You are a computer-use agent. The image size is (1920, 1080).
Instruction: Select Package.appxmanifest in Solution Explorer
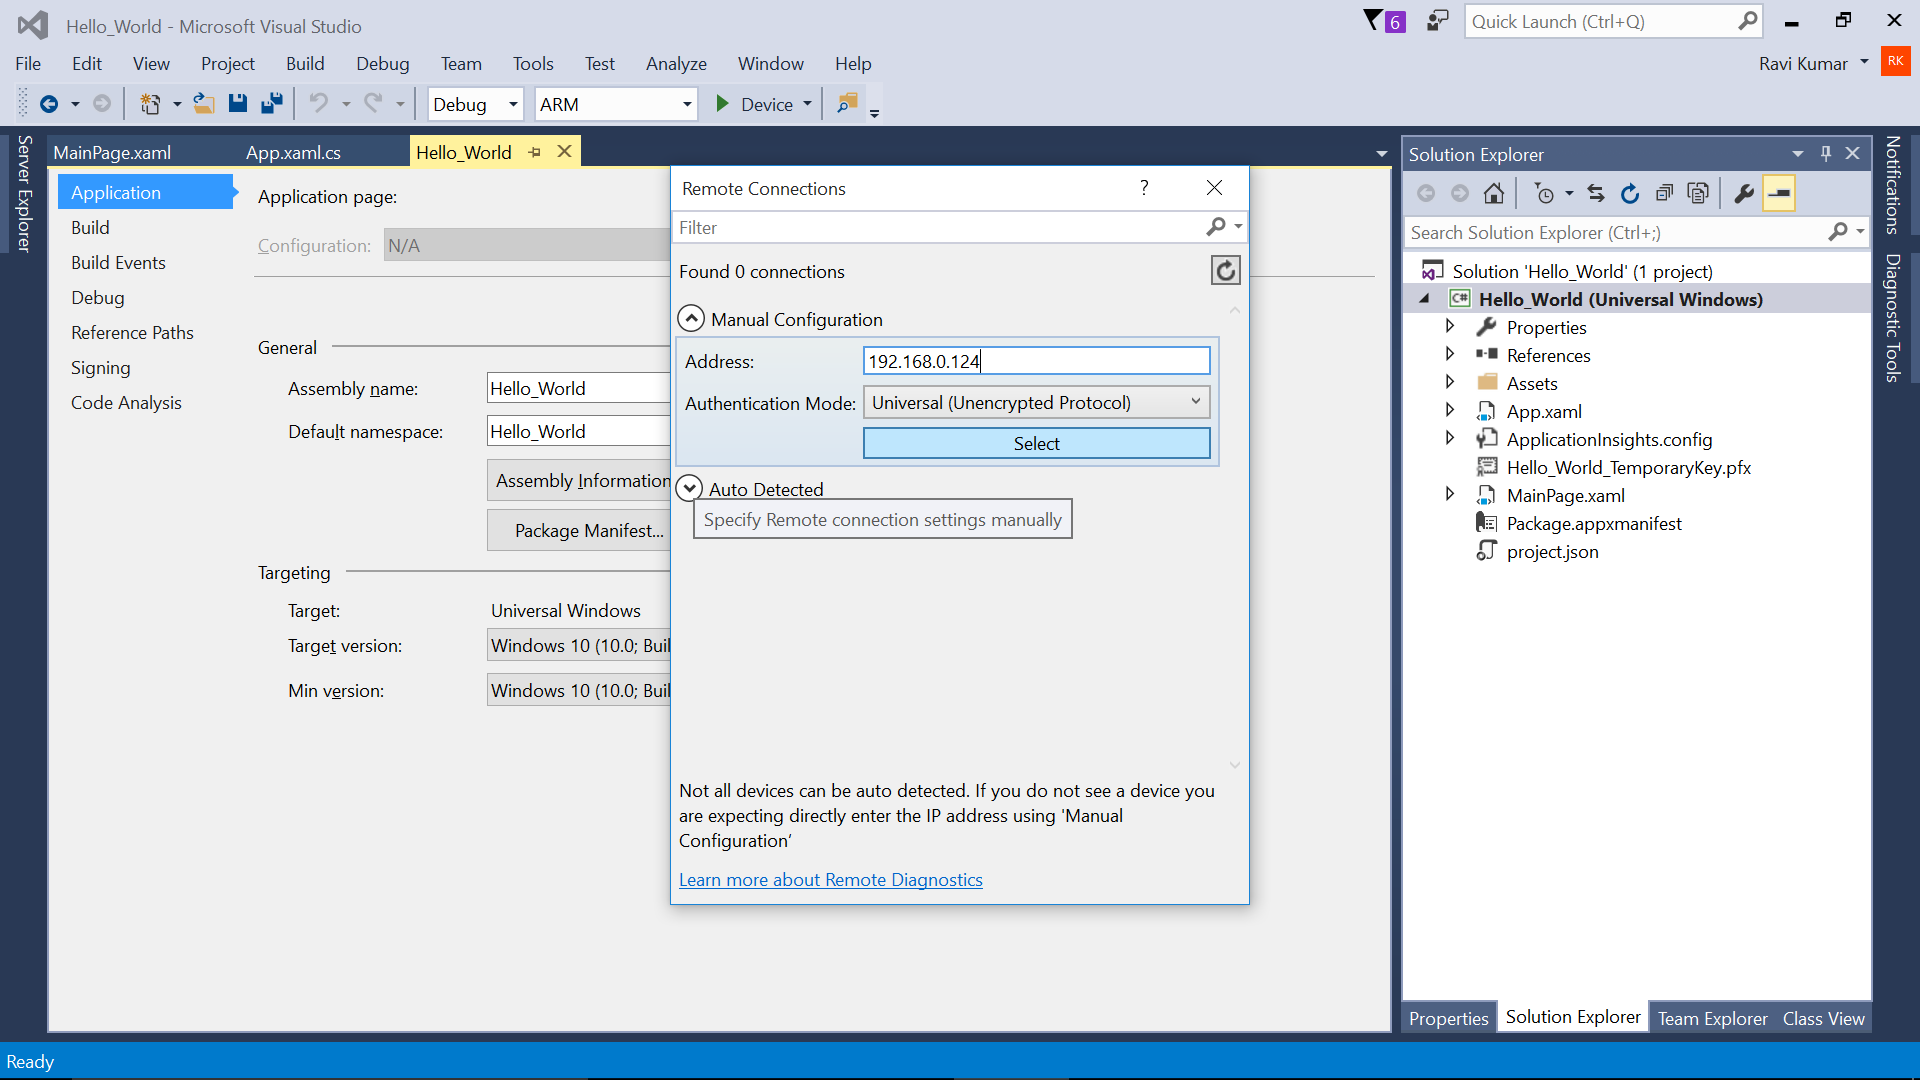point(1594,523)
